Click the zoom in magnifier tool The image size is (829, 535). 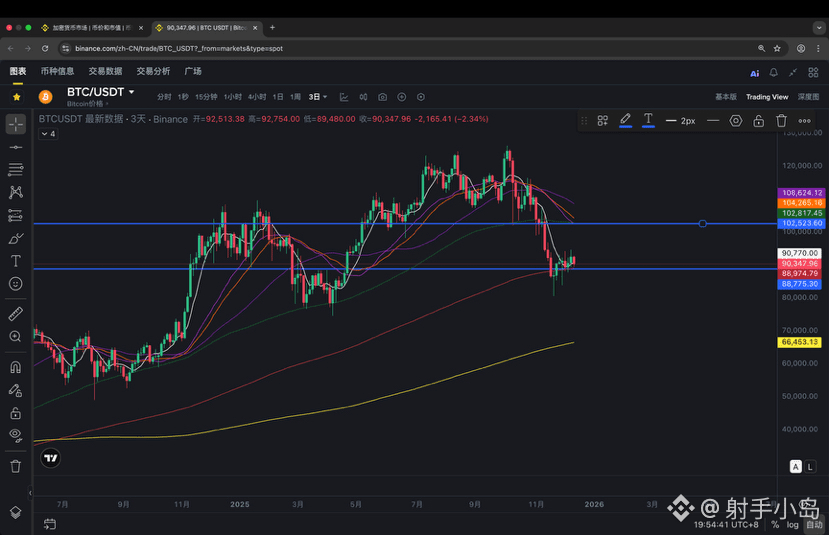tap(16, 337)
